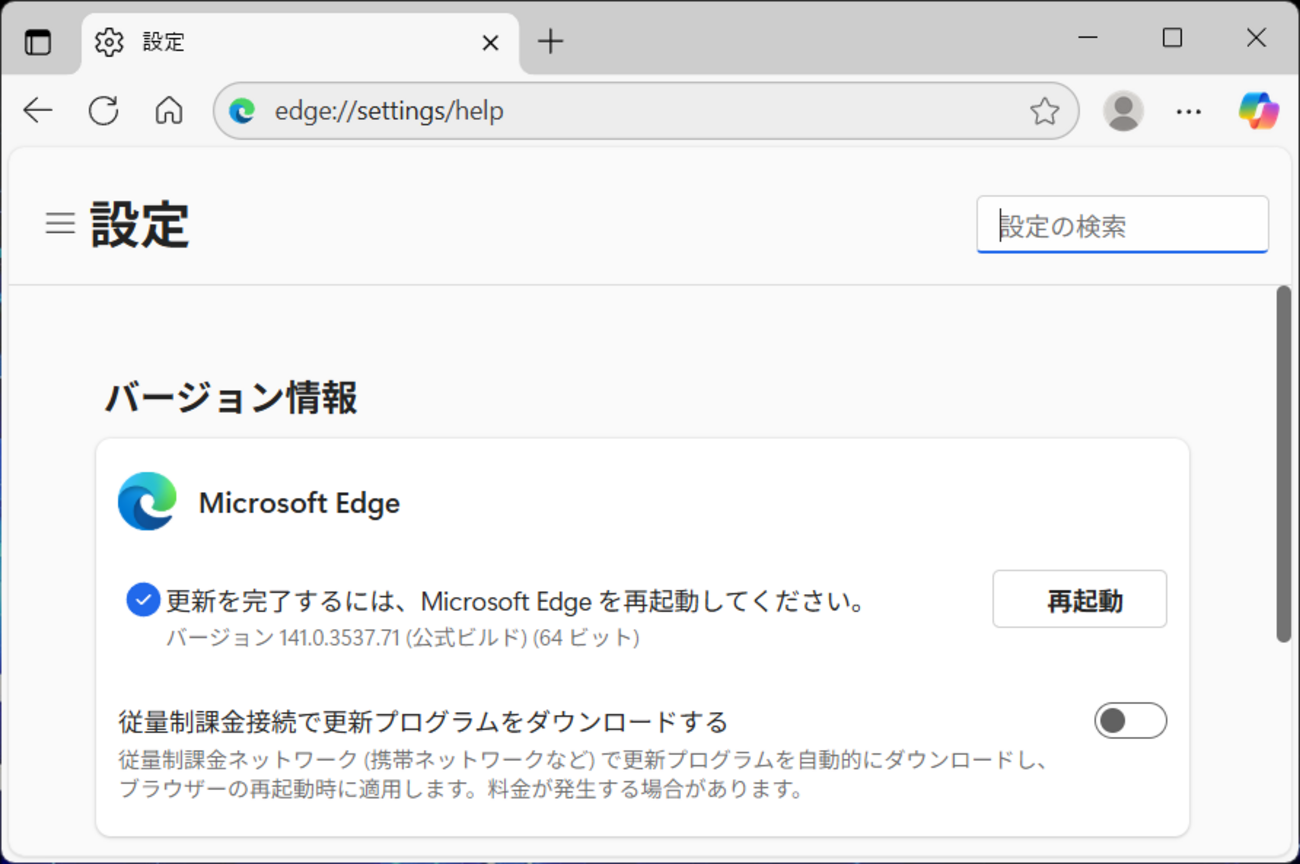The image size is (1300, 864).
Task: Refresh the page with reload icon
Action: point(104,110)
